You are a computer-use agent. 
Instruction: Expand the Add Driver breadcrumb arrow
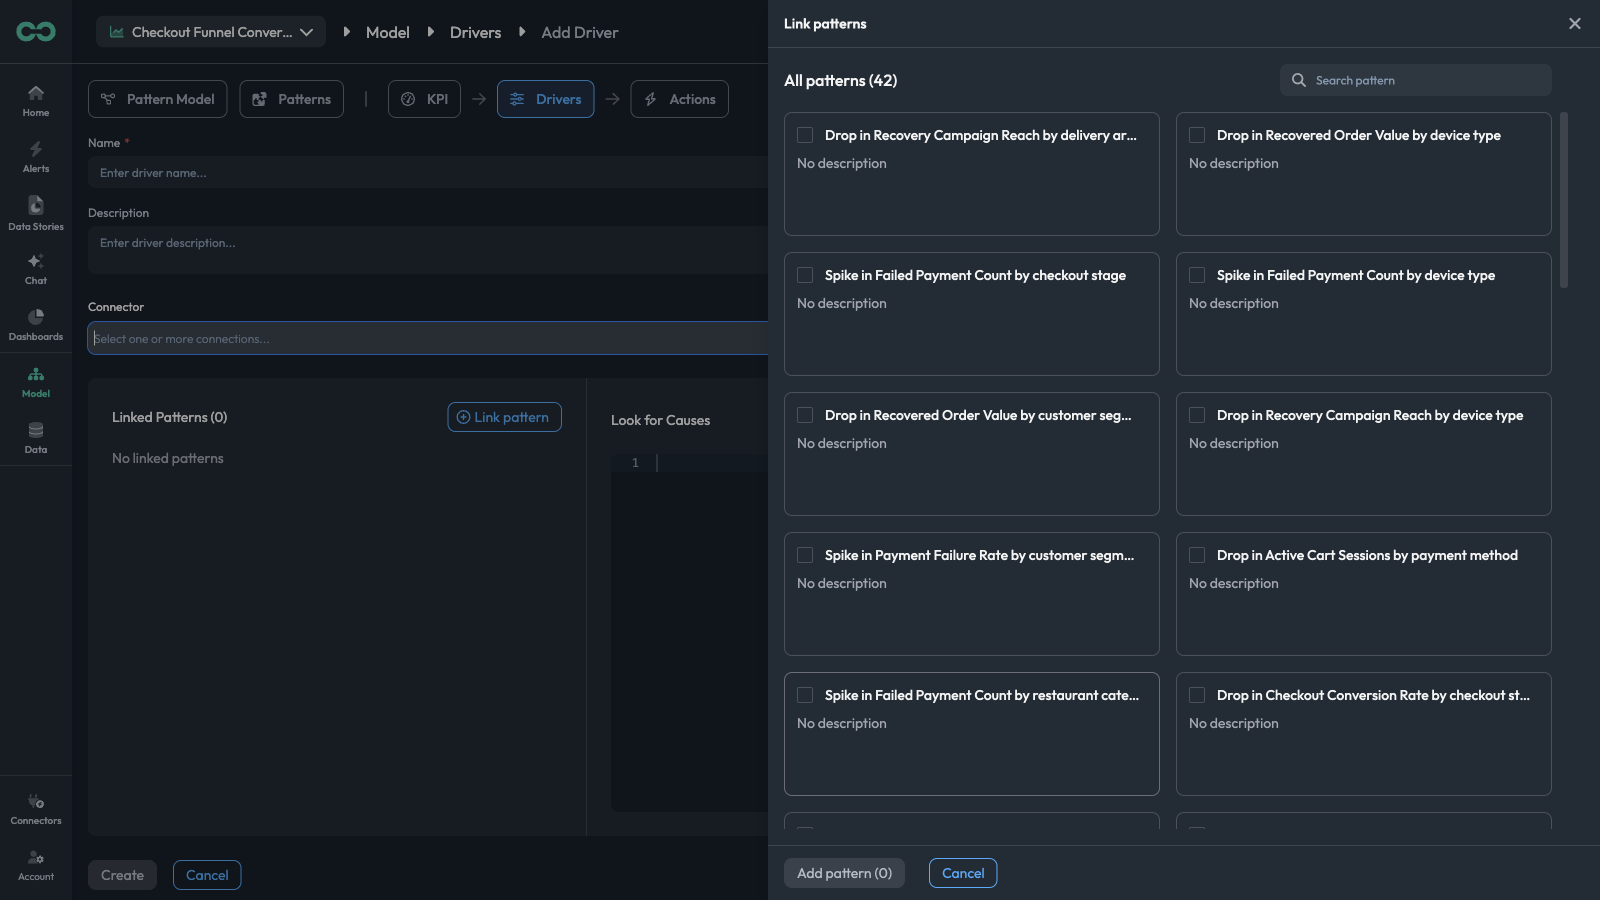point(522,32)
